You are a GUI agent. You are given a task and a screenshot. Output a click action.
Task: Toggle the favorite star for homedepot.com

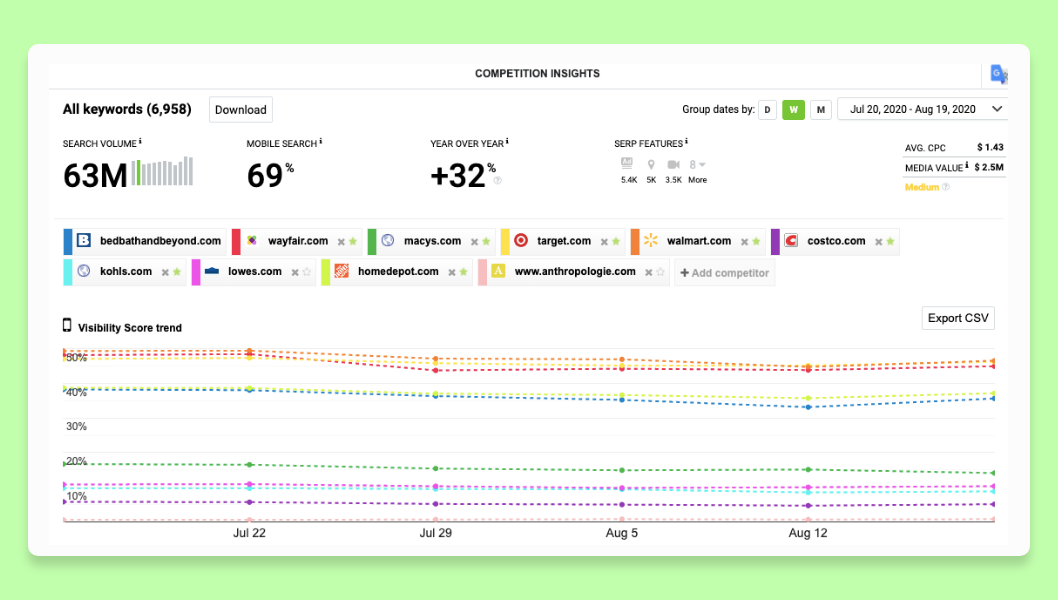464,271
